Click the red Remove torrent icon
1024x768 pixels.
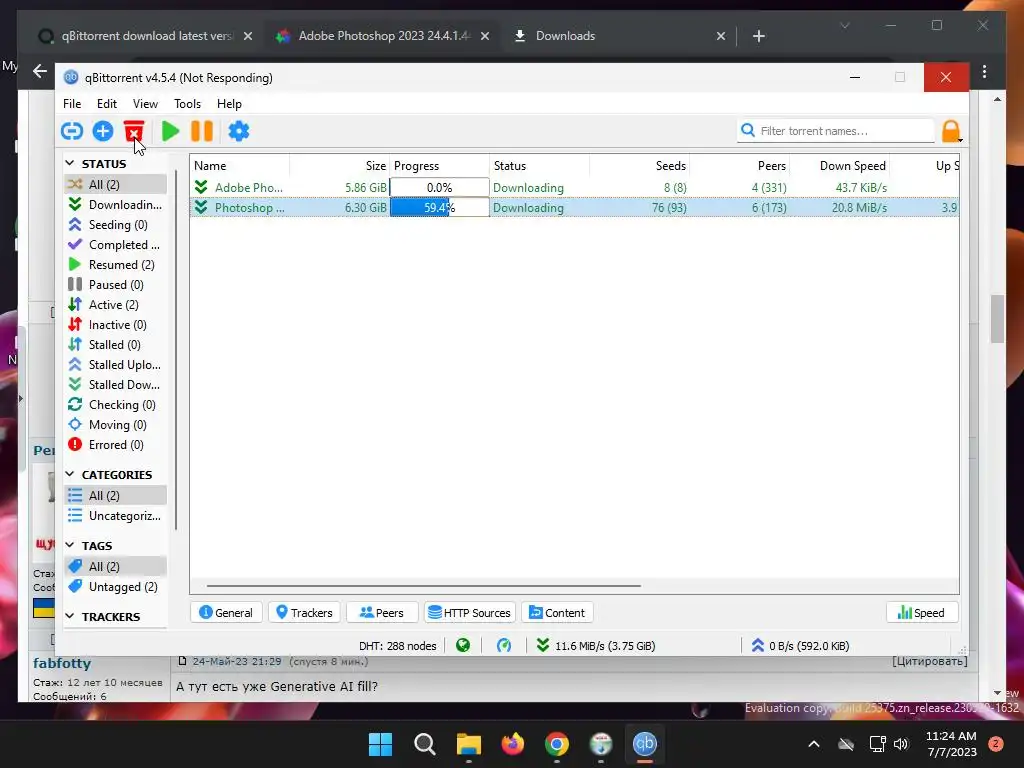[134, 131]
